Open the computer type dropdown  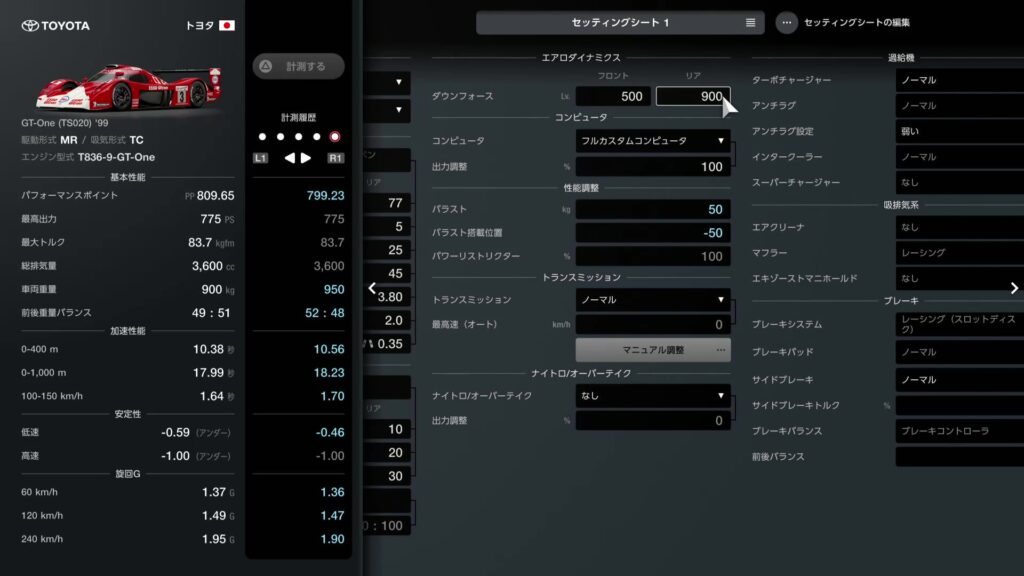pyautogui.click(x=653, y=141)
